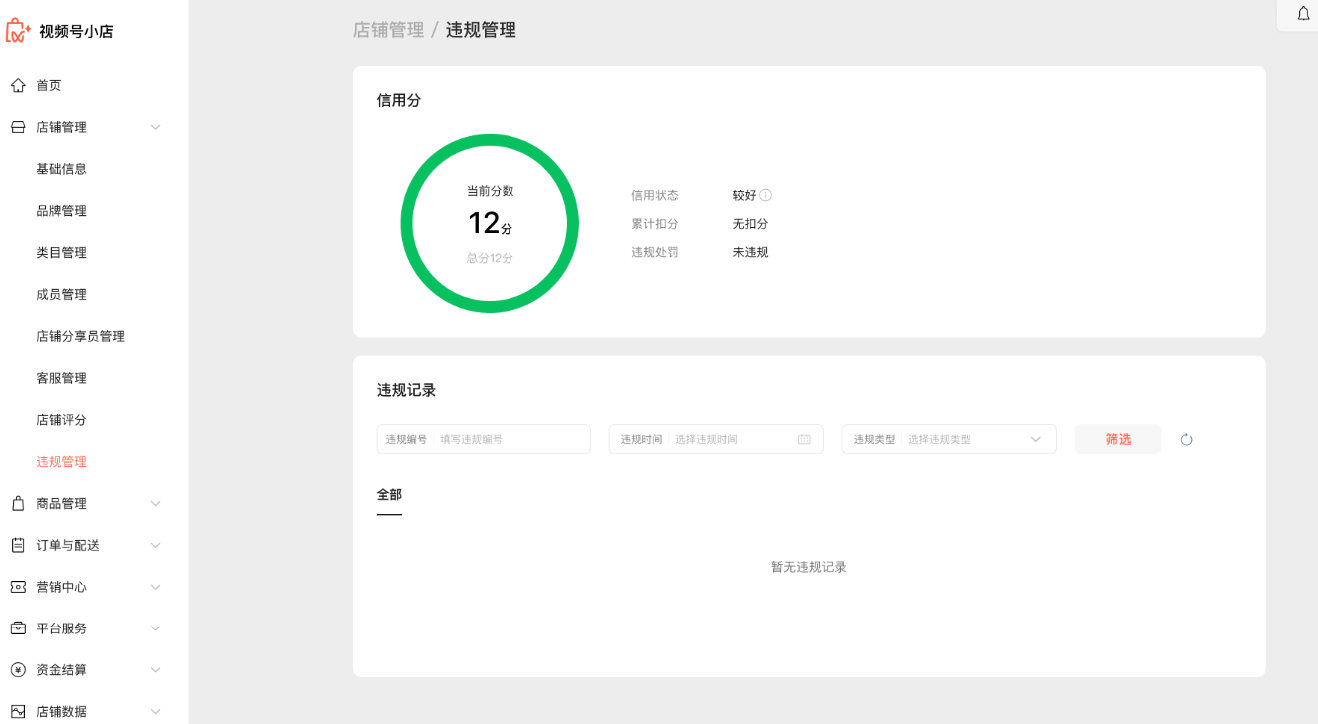Click the 商品管理 shopping bag icon
The height and width of the screenshot is (724, 1318).
click(18, 504)
